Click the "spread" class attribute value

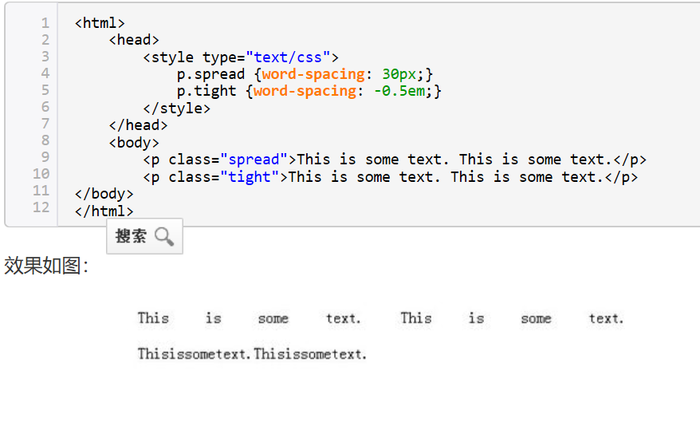tap(254, 160)
